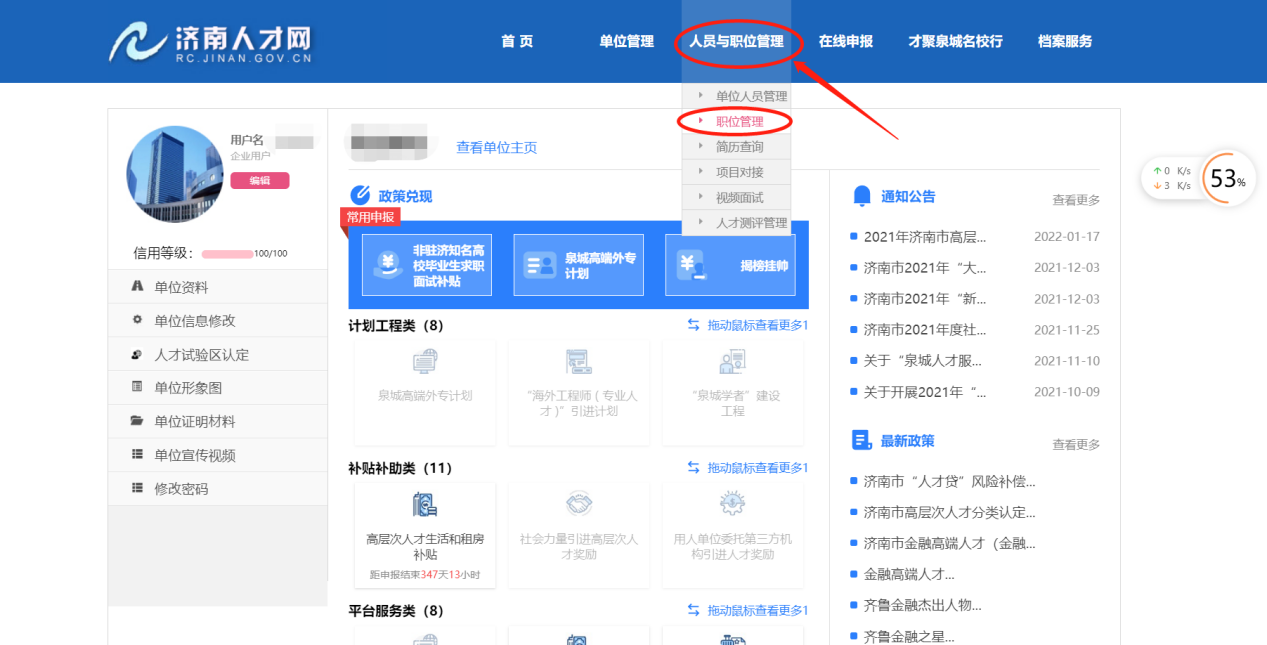Open policy 济南市金融高端人才（金融...
Screen dimensions: 1267x645
click(950, 544)
